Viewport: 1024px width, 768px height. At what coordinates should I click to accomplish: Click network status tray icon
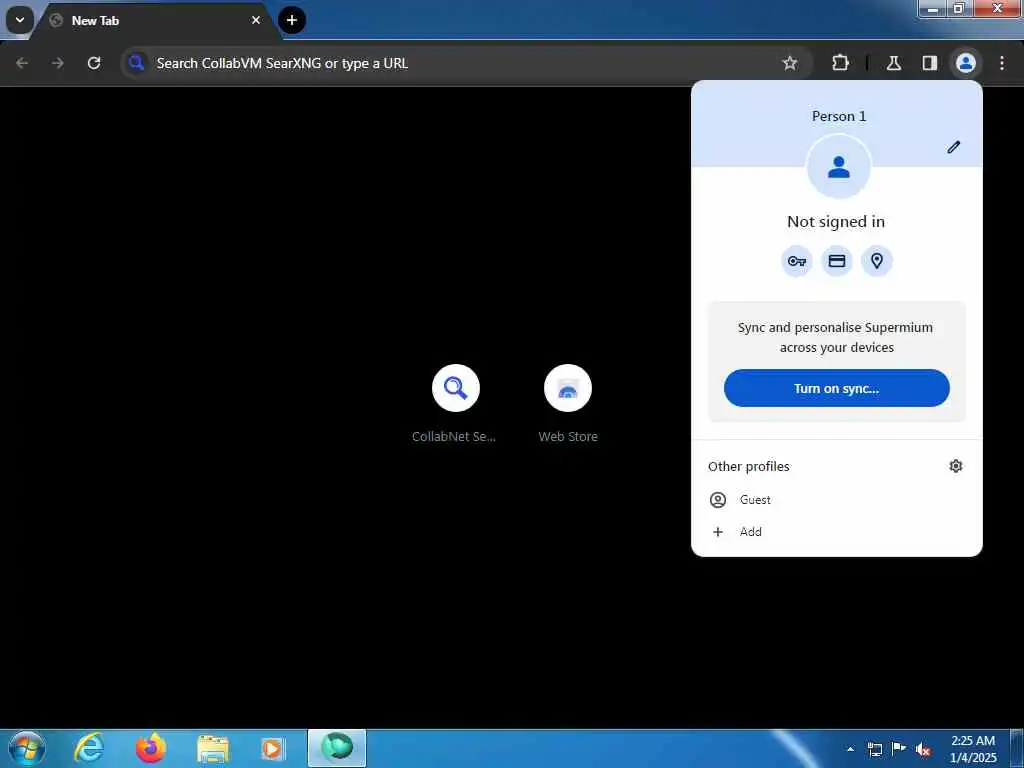tap(874, 749)
